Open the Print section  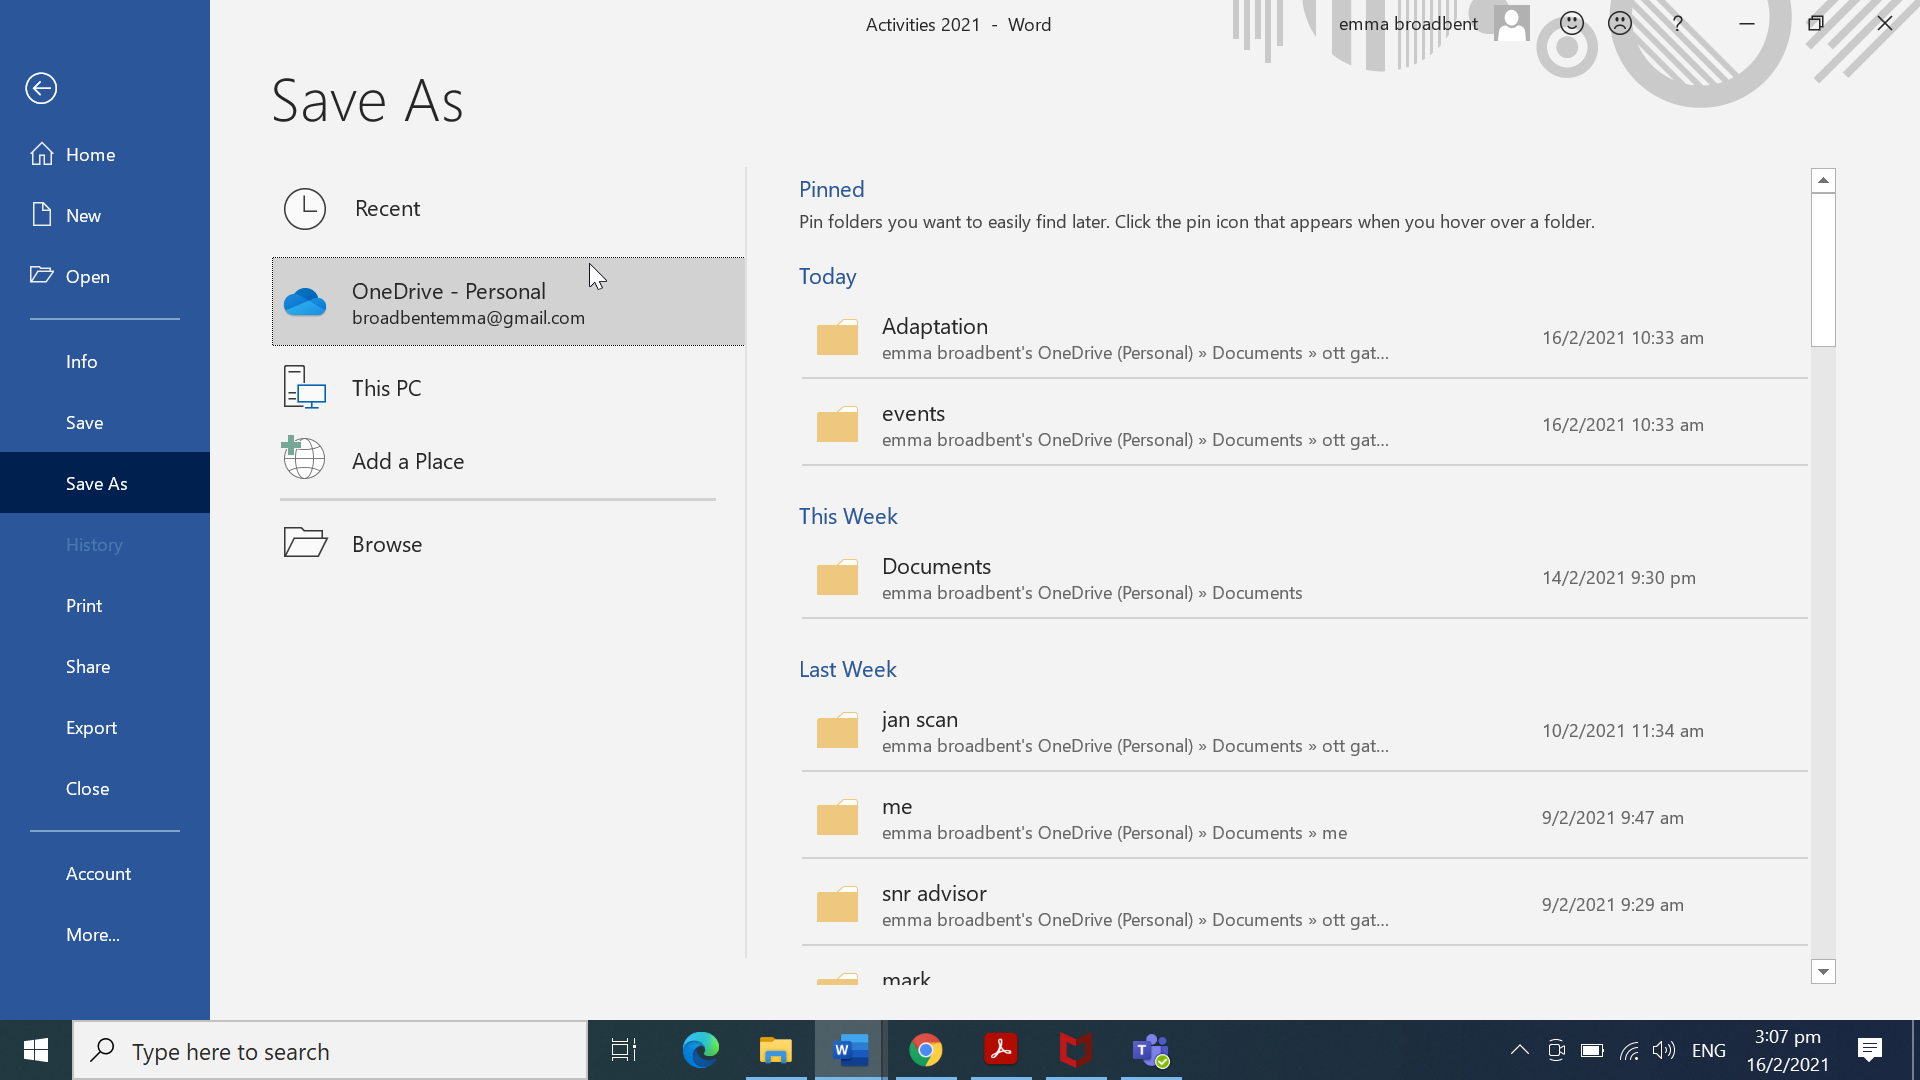point(105,605)
